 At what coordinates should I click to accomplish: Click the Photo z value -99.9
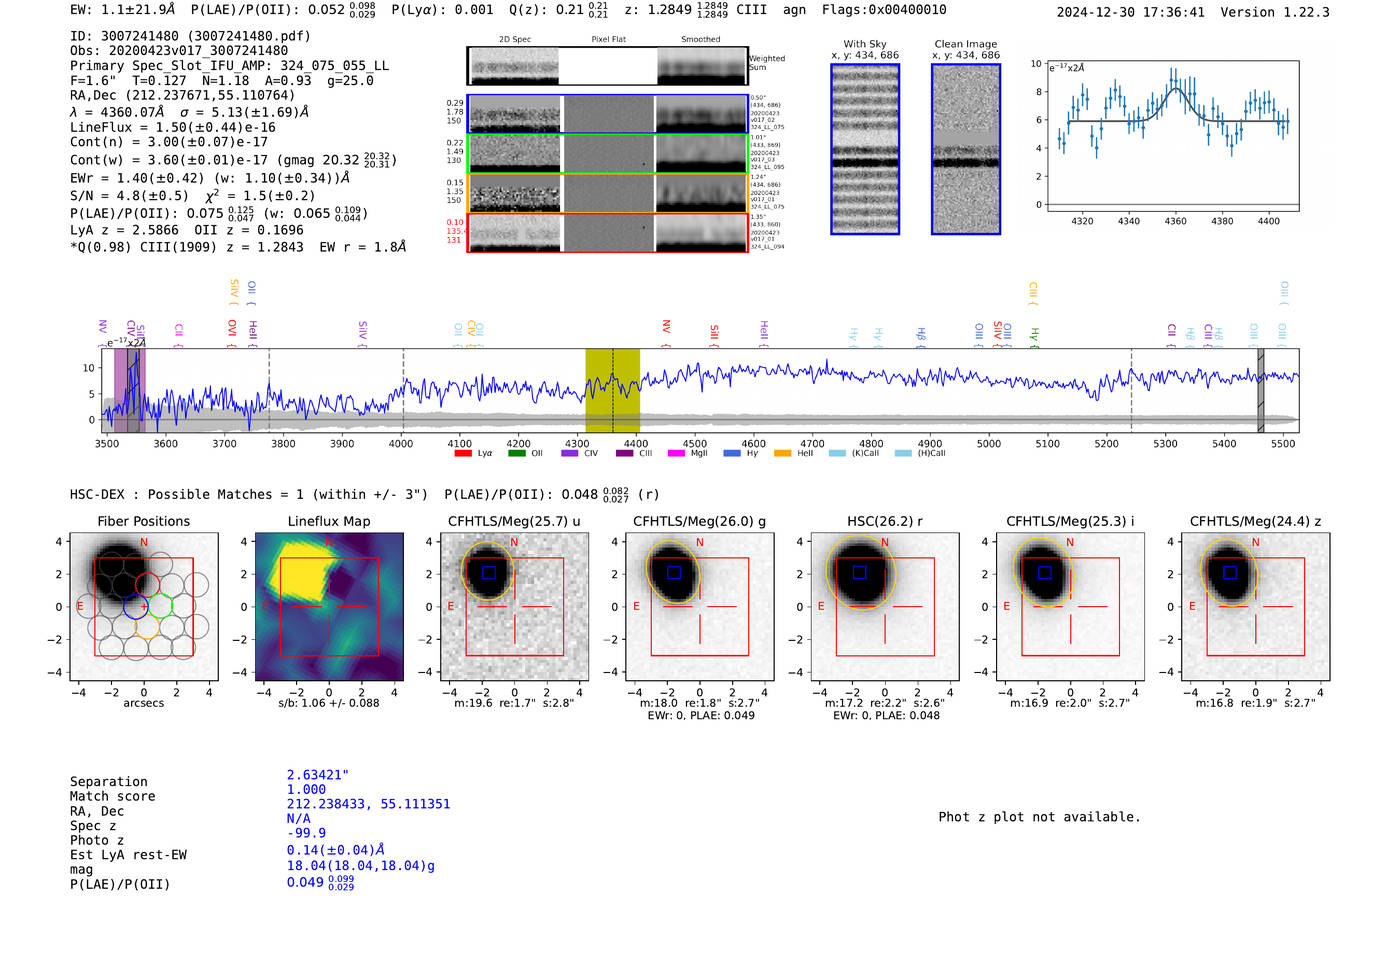pos(306,833)
